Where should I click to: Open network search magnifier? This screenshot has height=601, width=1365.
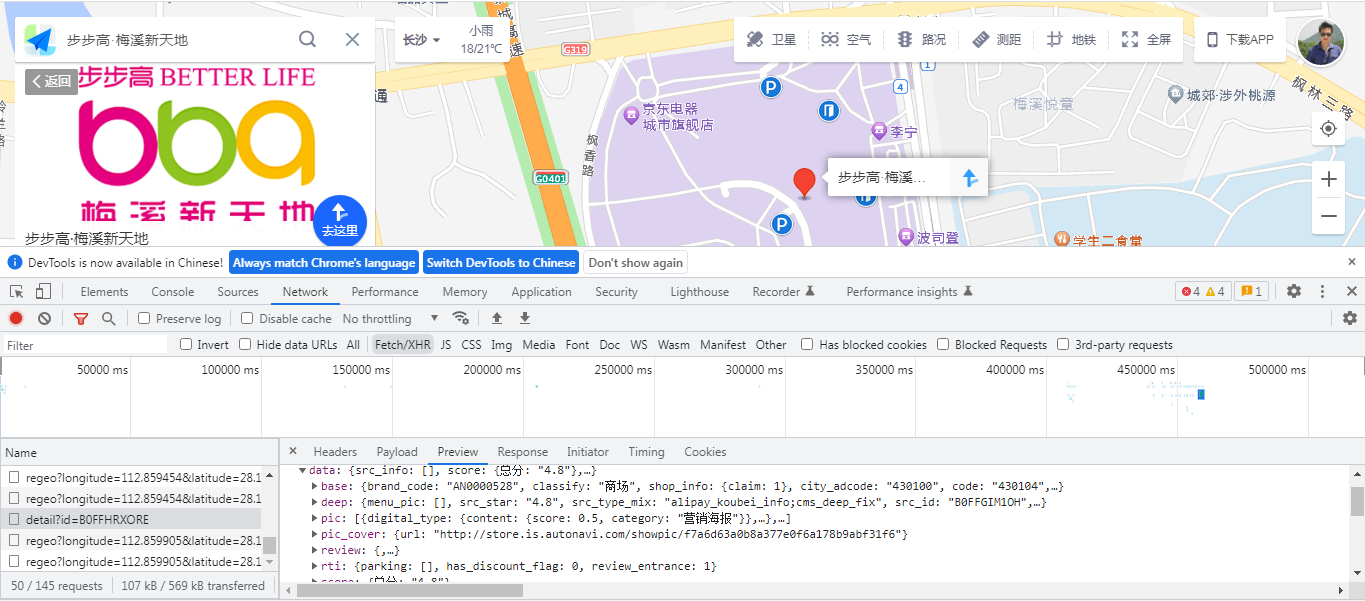pos(108,318)
